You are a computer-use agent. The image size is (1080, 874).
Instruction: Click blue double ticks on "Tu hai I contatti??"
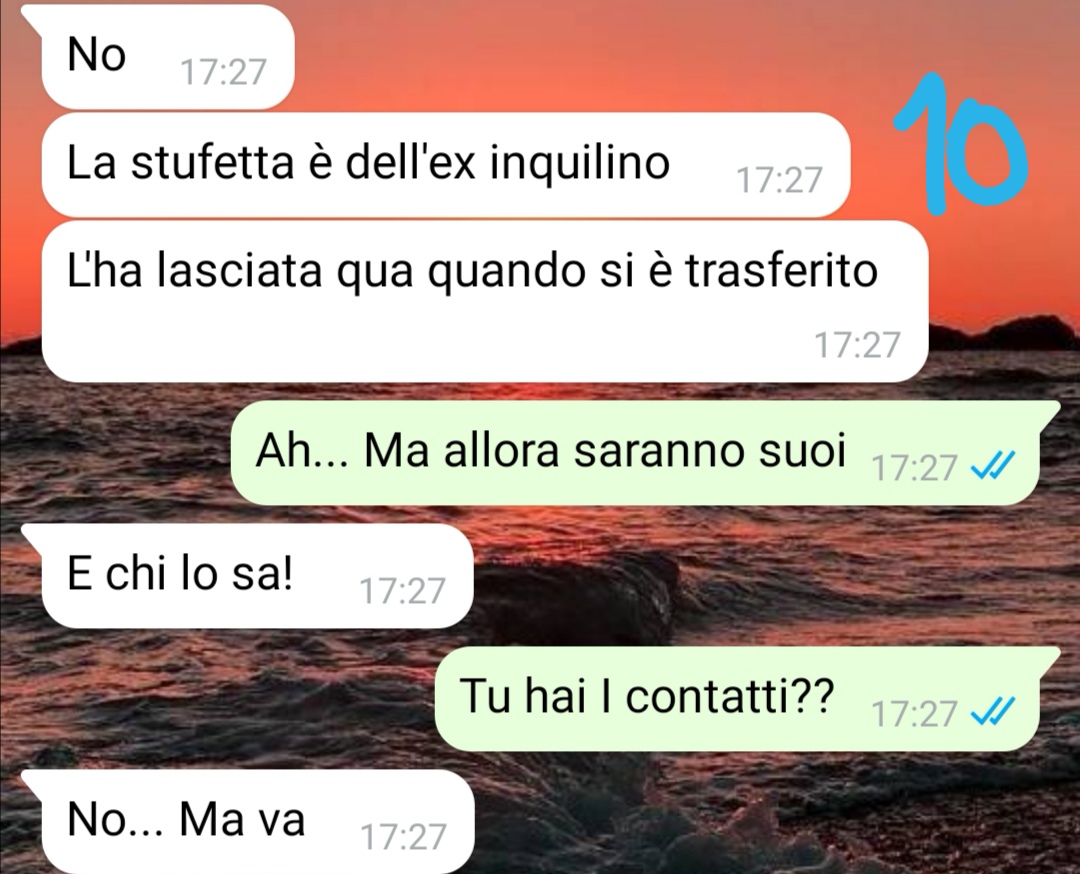click(x=992, y=714)
